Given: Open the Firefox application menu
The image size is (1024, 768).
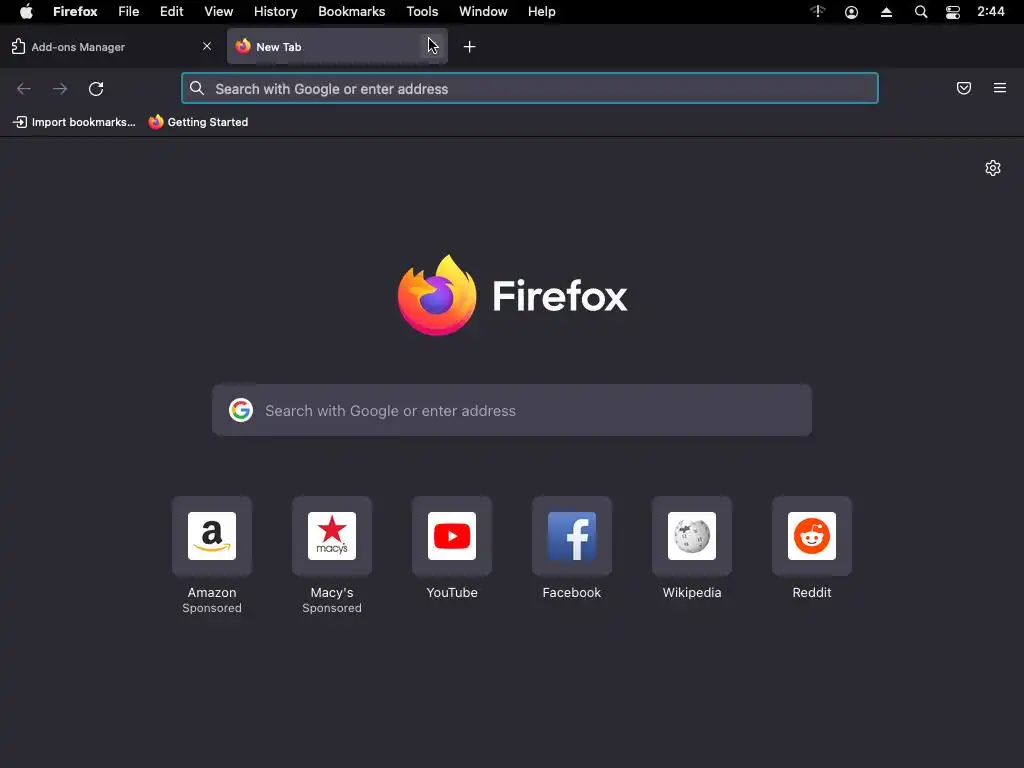Looking at the screenshot, I should coord(75,12).
